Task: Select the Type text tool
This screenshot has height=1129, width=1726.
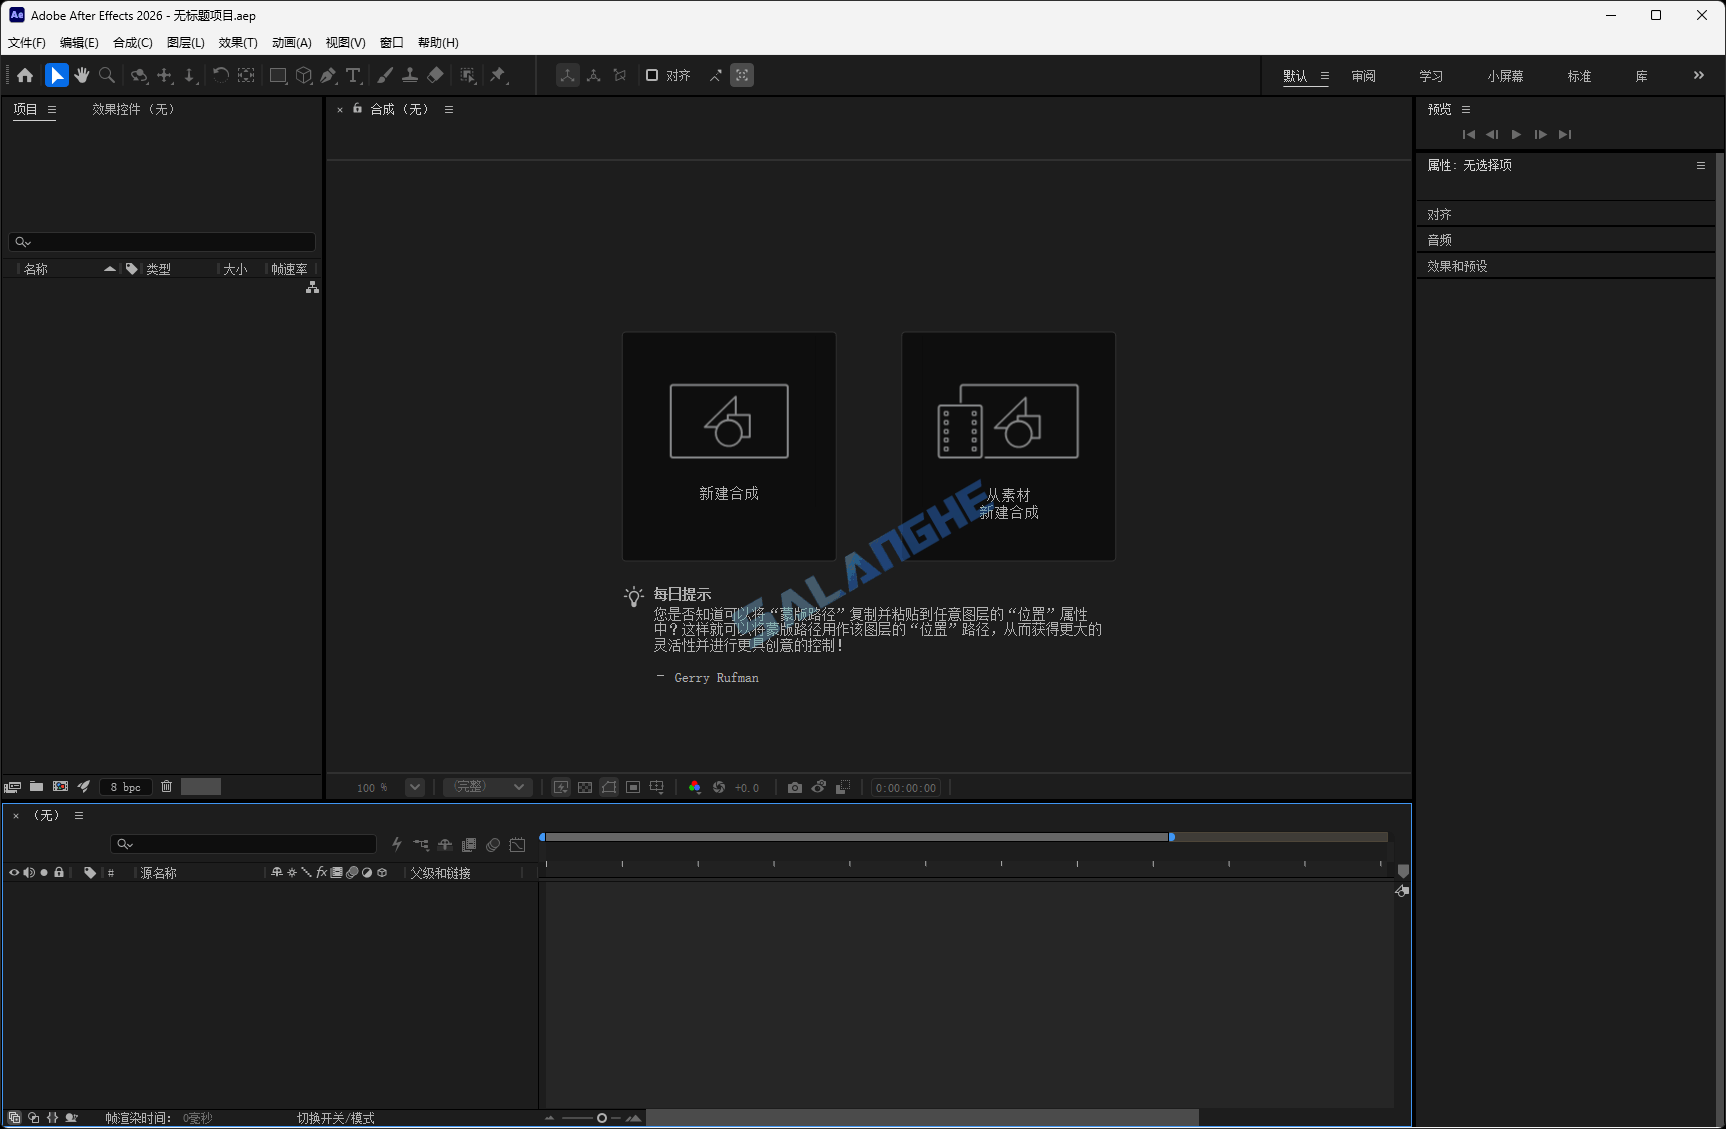Action: [x=353, y=75]
